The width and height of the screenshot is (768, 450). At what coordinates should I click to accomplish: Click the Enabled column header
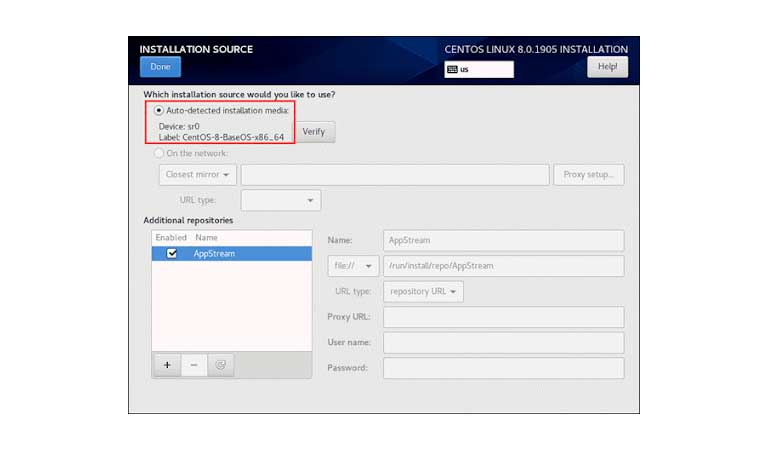pyautogui.click(x=171, y=237)
